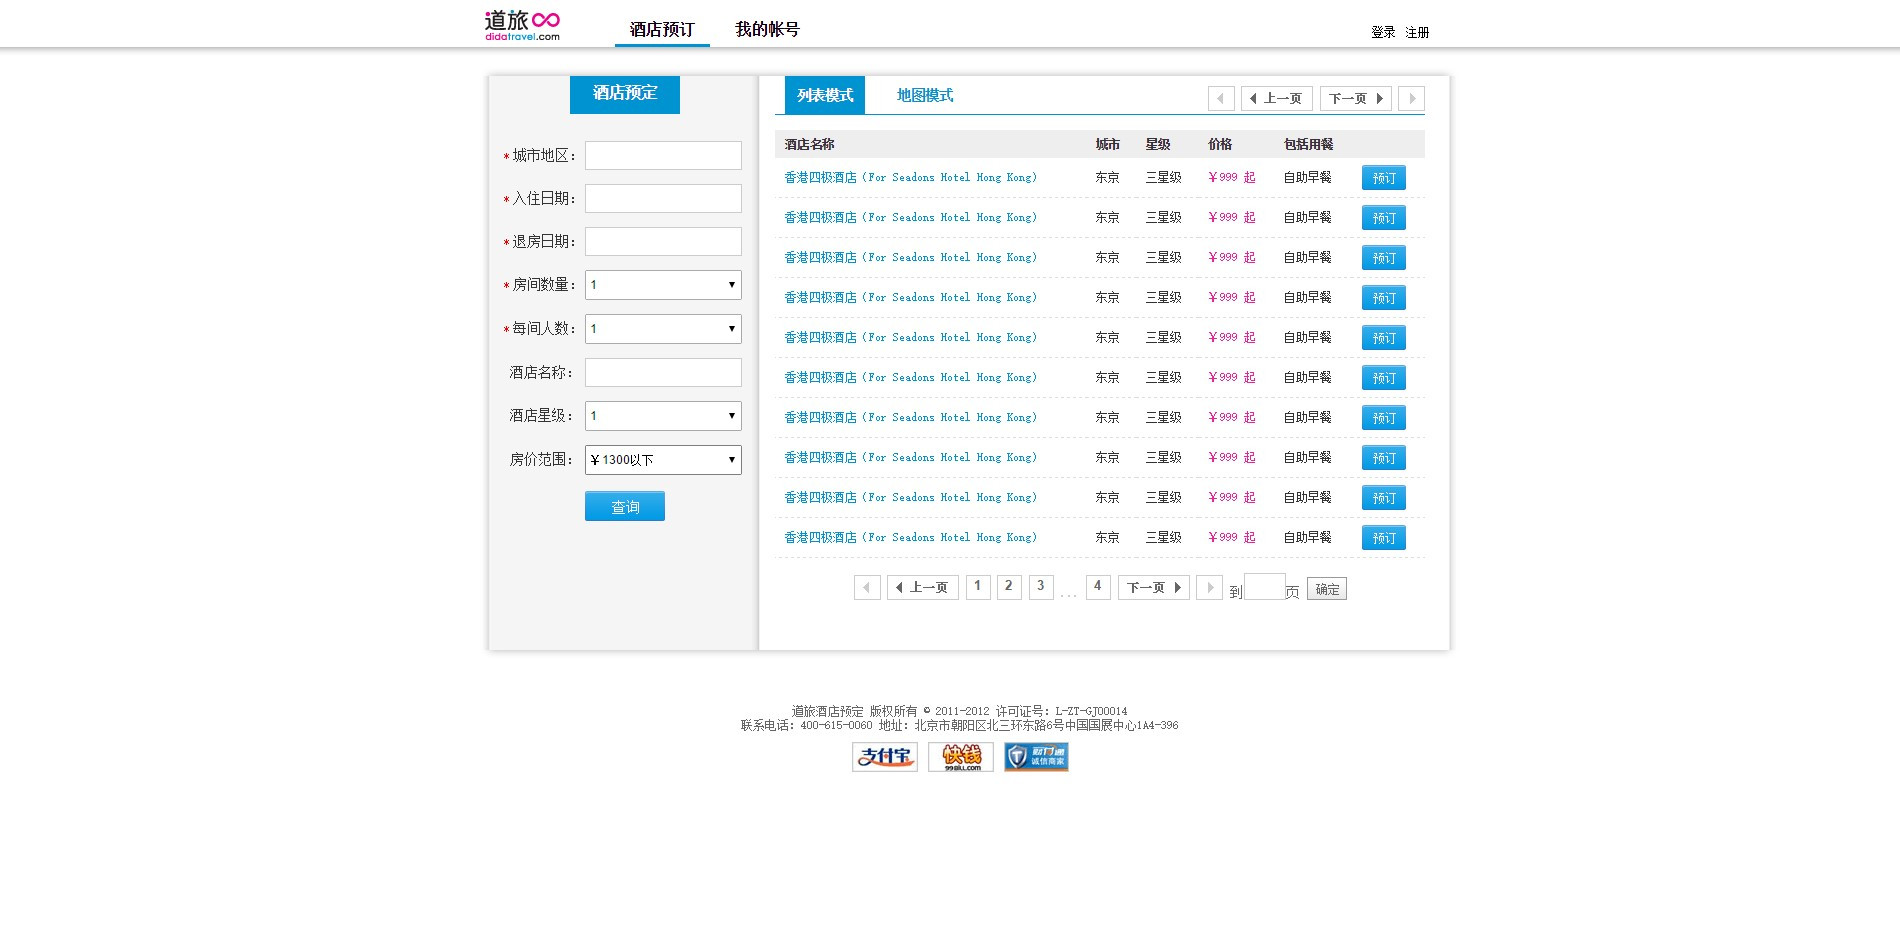1900x950 pixels.
Task: Click the Alipay payment logo in footer
Action: coord(884,757)
